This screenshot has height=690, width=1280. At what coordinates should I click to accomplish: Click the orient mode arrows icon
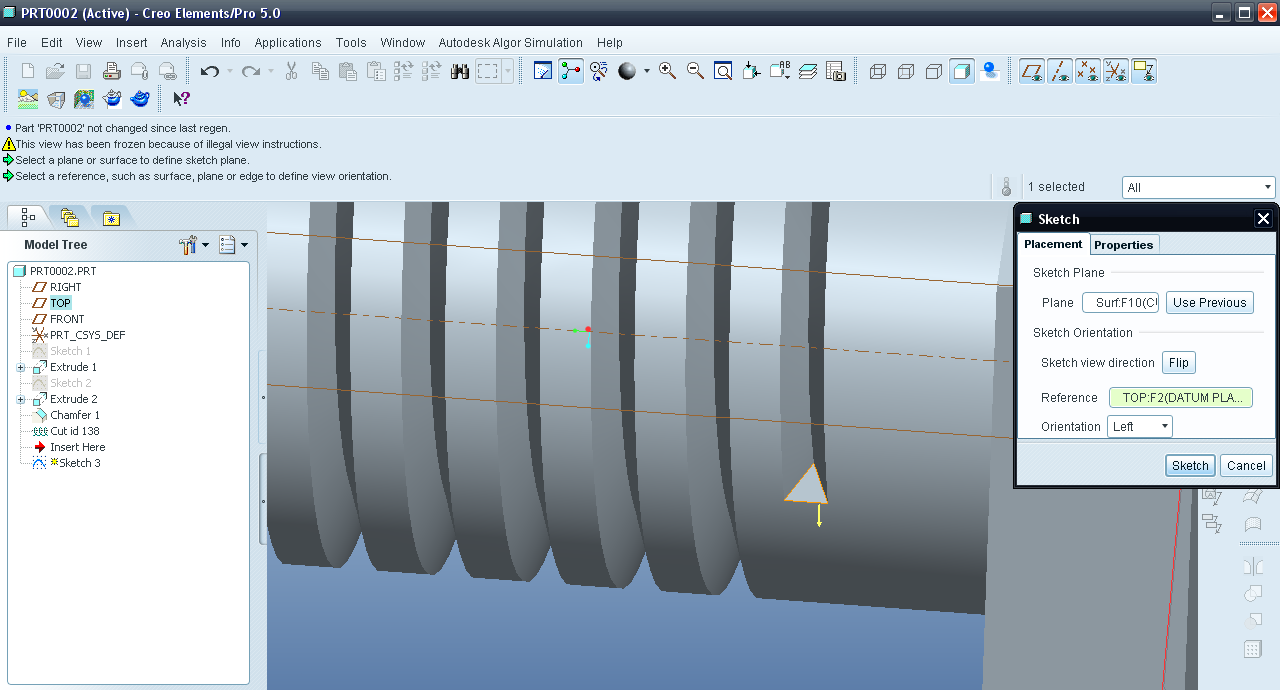pos(599,71)
